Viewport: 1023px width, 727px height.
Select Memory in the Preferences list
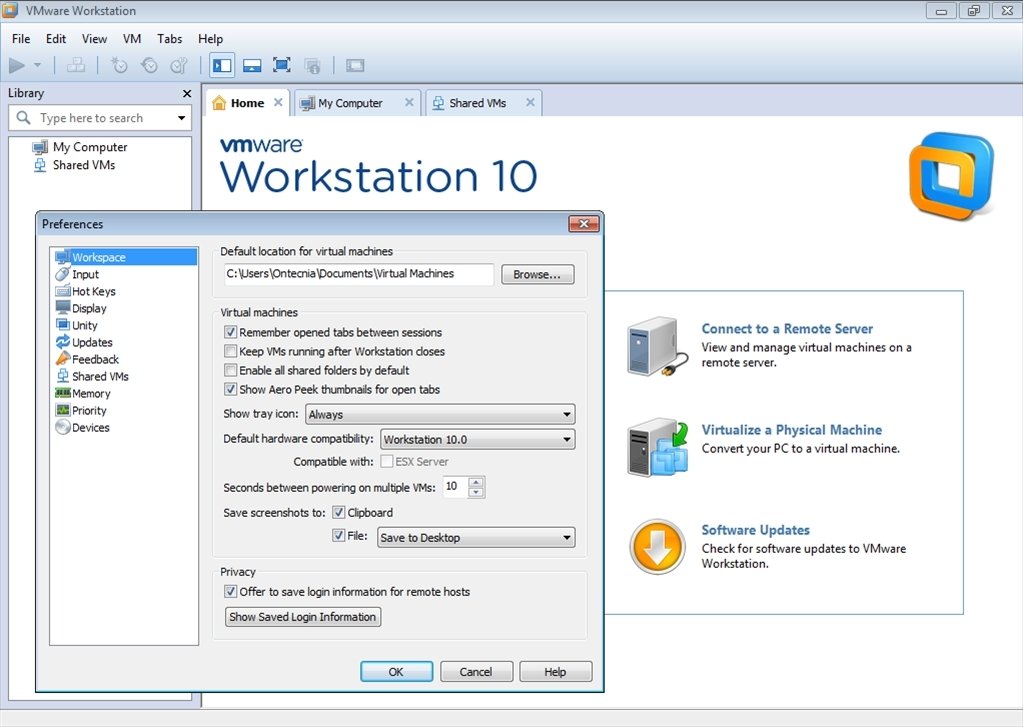point(83,394)
